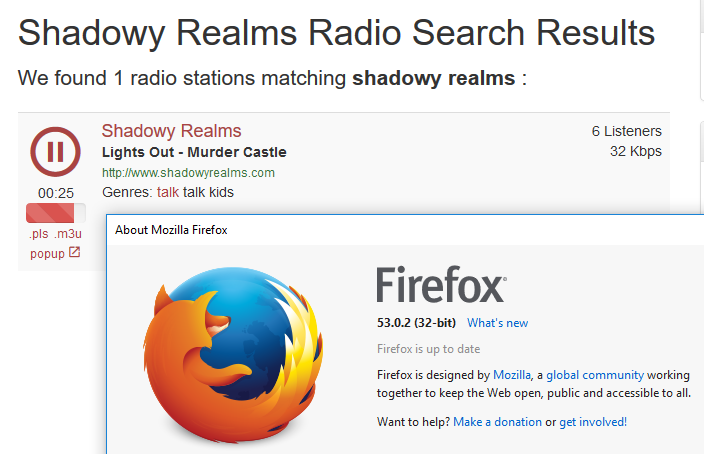The height and width of the screenshot is (454, 704).
Task: Open the Shadowy Realms station title link
Action: (x=171, y=131)
